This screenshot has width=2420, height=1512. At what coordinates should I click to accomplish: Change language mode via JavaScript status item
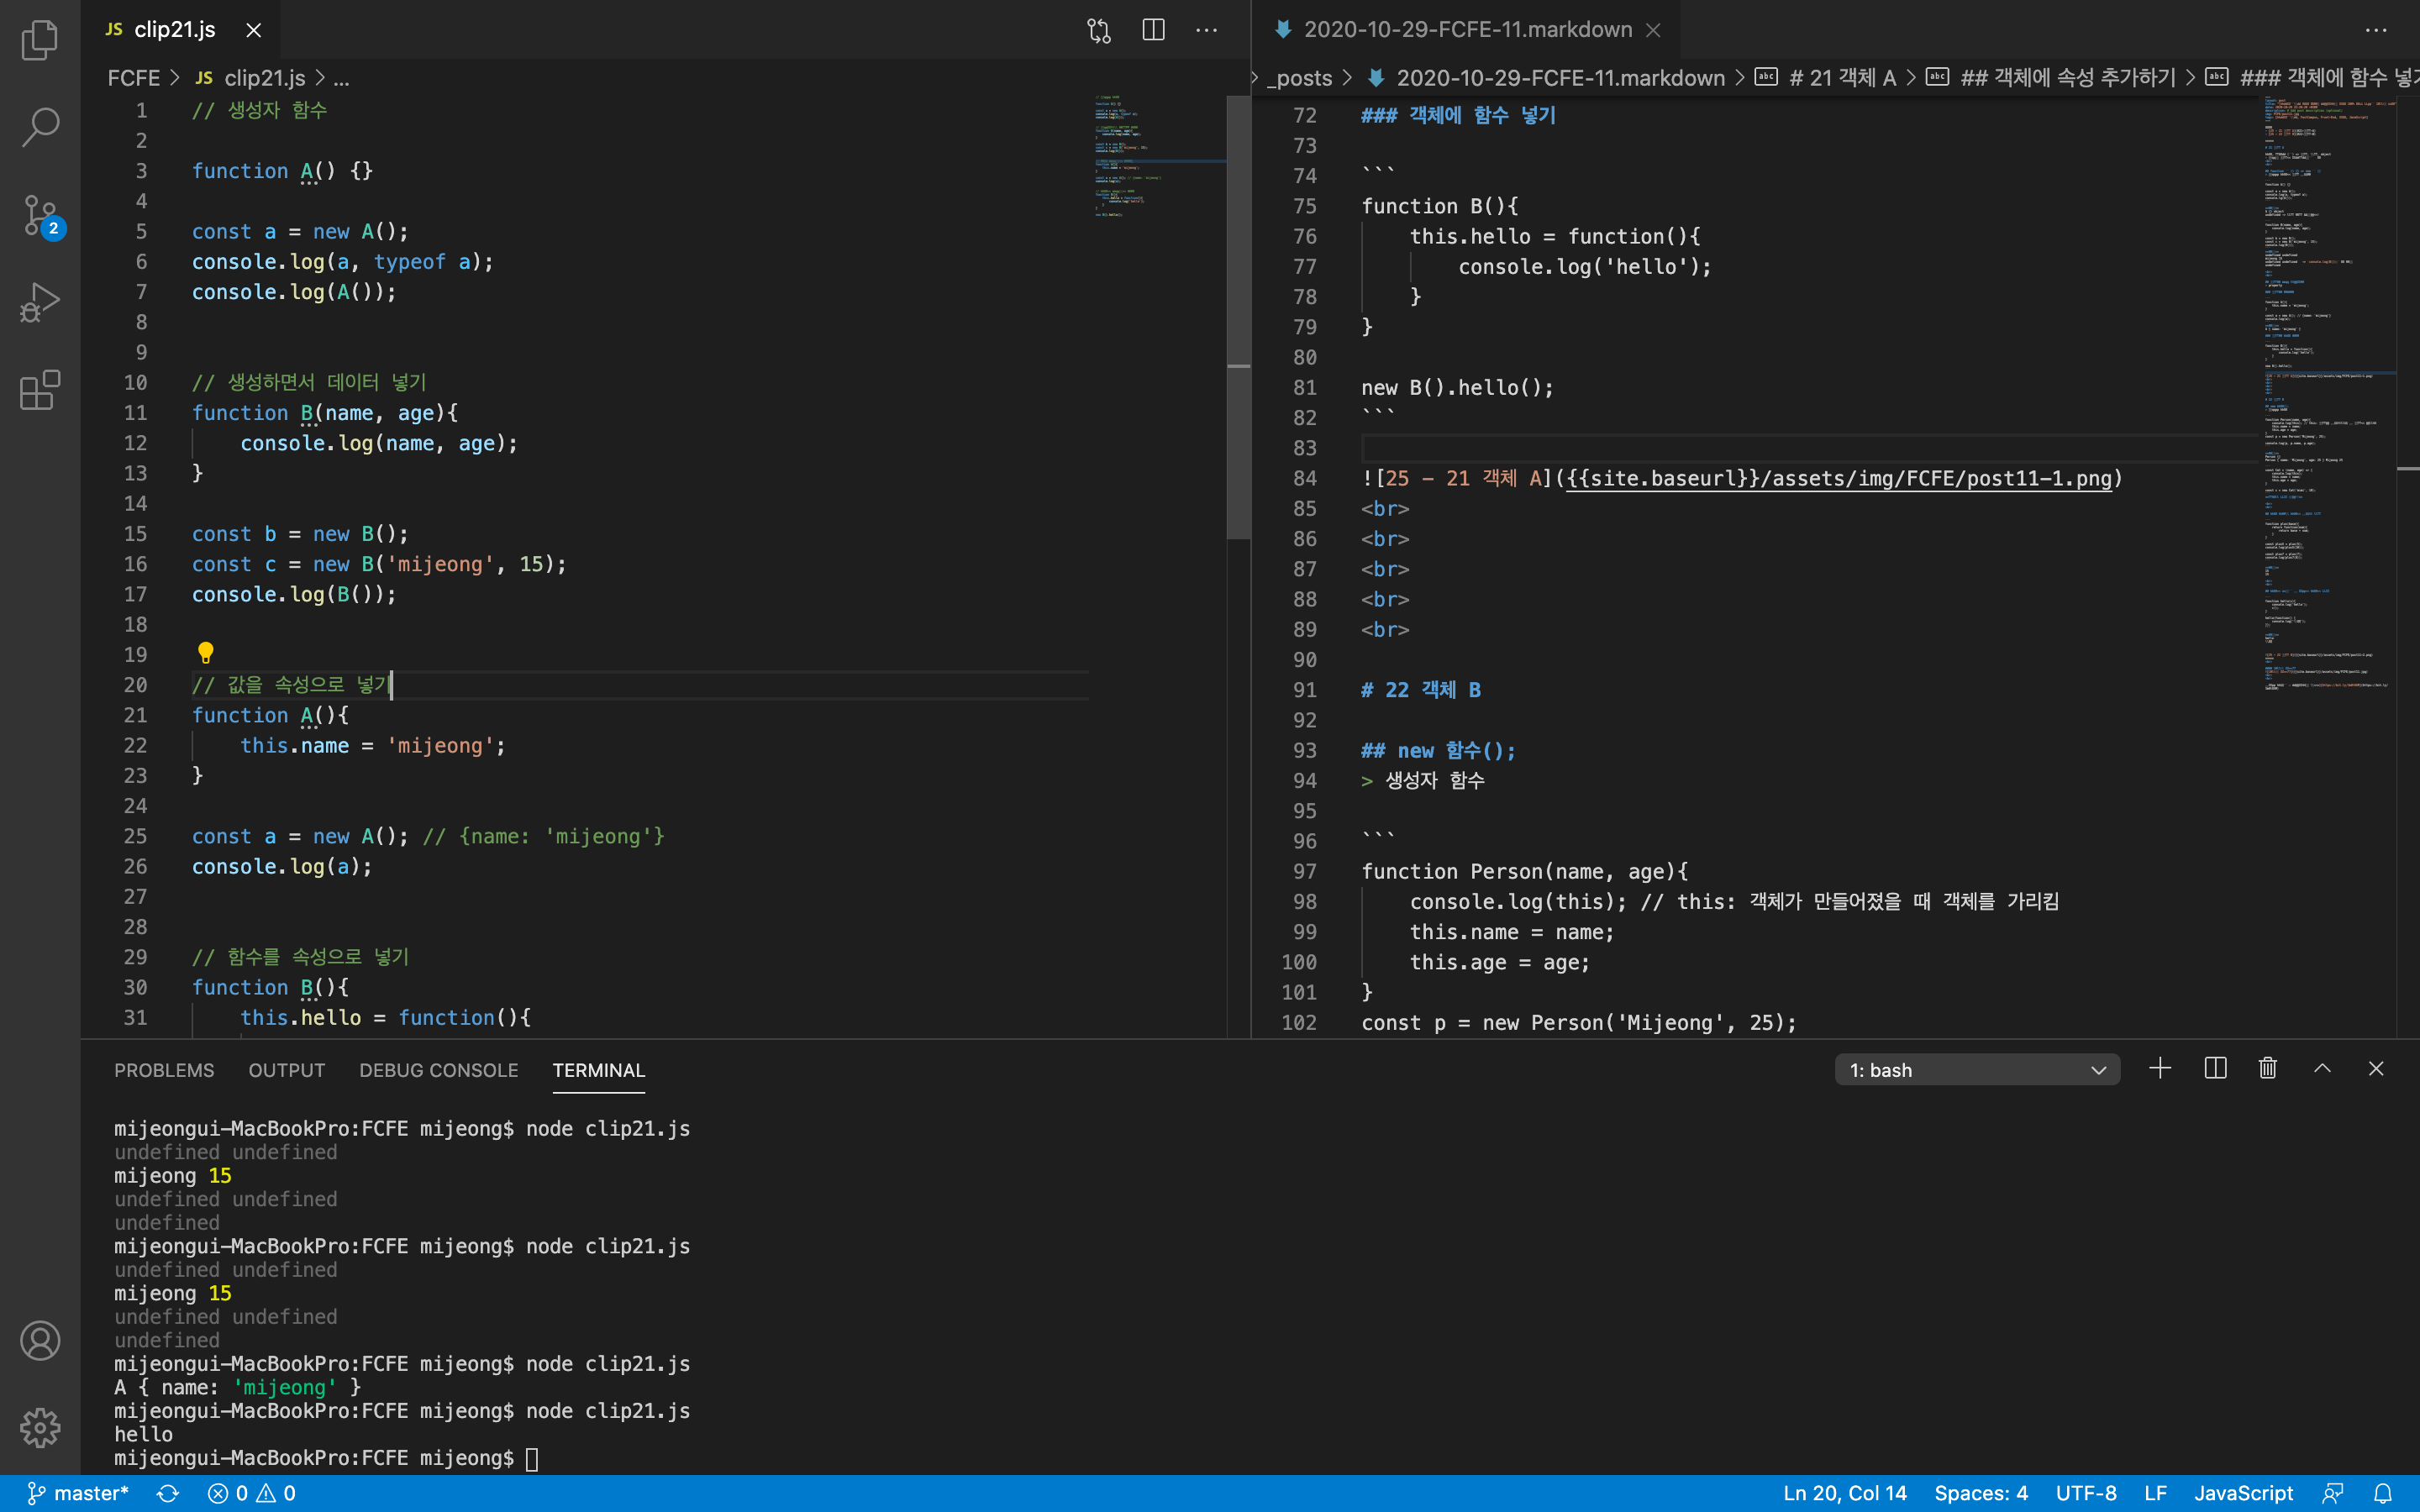pos(2243,1493)
